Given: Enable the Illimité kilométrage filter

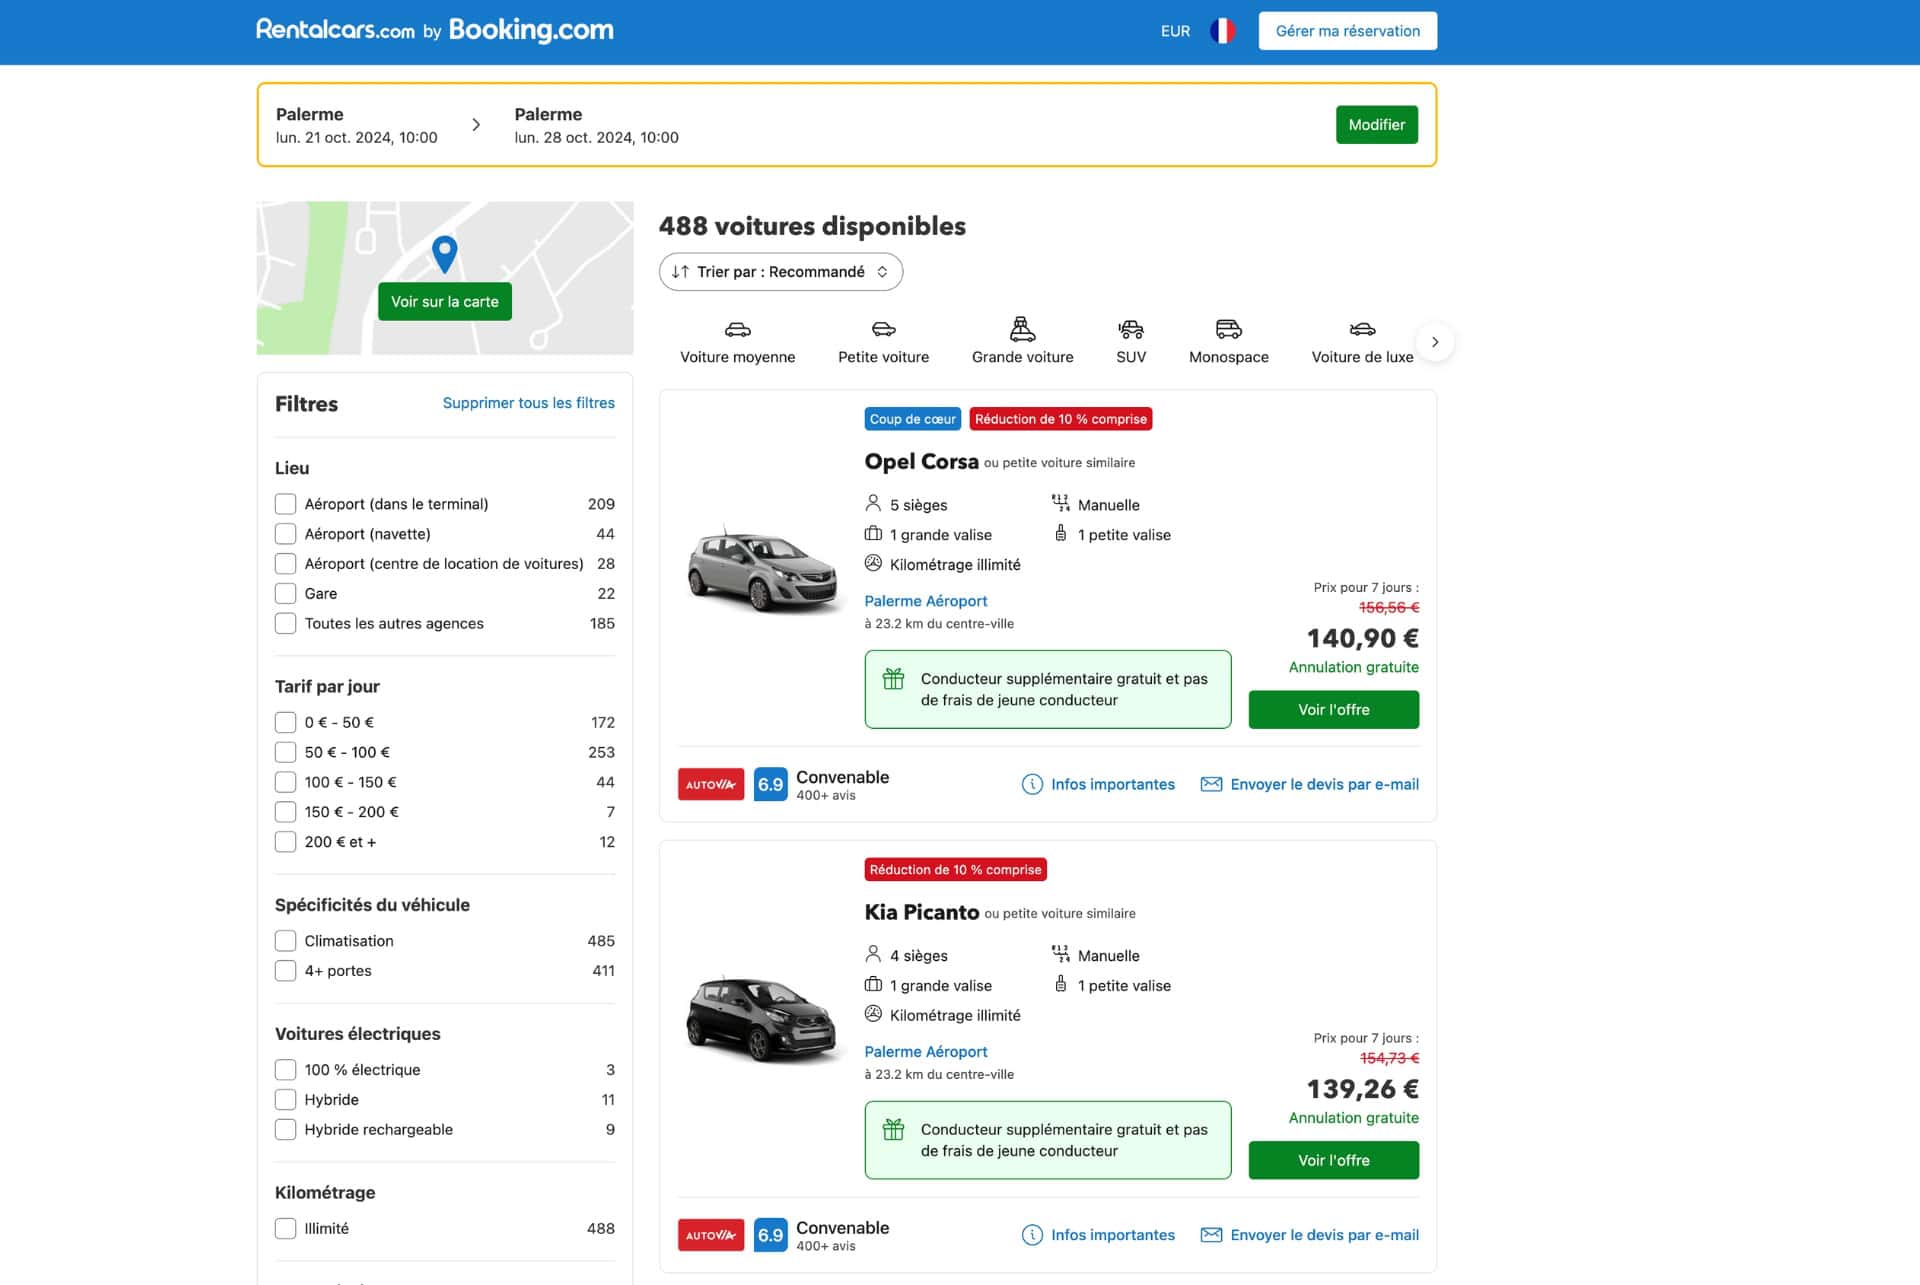Looking at the screenshot, I should point(285,1228).
